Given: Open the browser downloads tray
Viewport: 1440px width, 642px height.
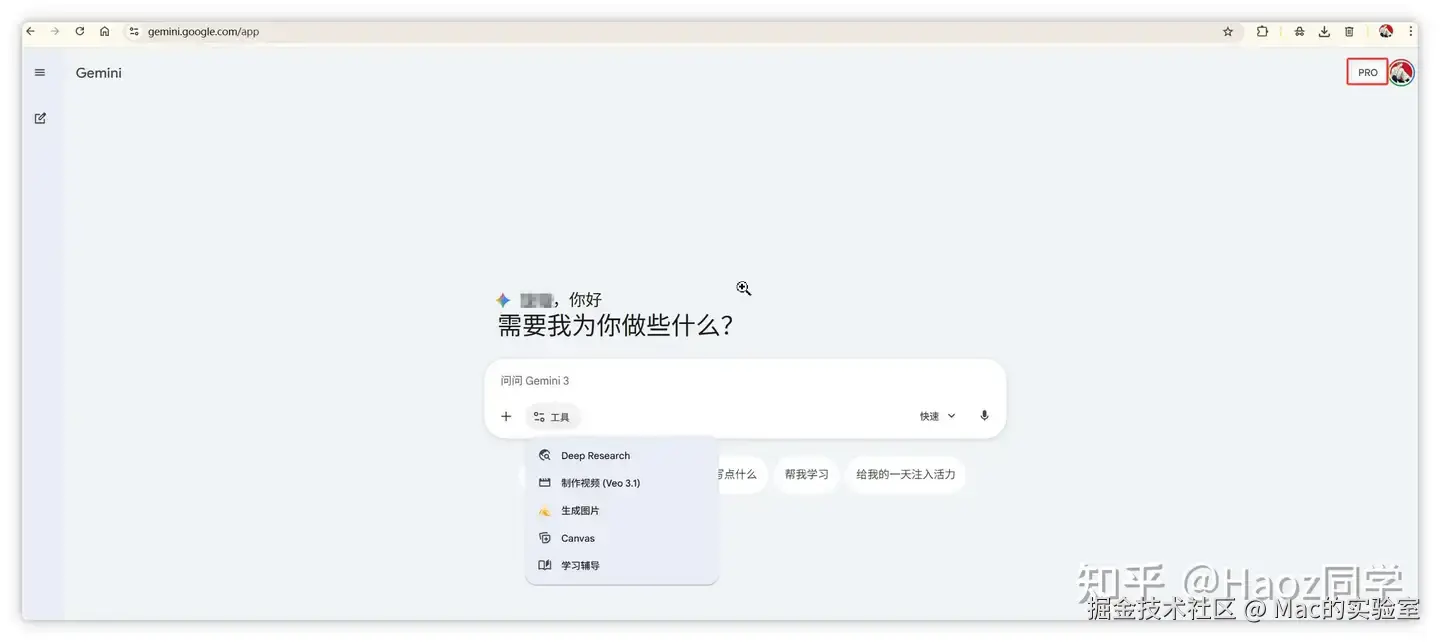Looking at the screenshot, I should [x=1324, y=31].
